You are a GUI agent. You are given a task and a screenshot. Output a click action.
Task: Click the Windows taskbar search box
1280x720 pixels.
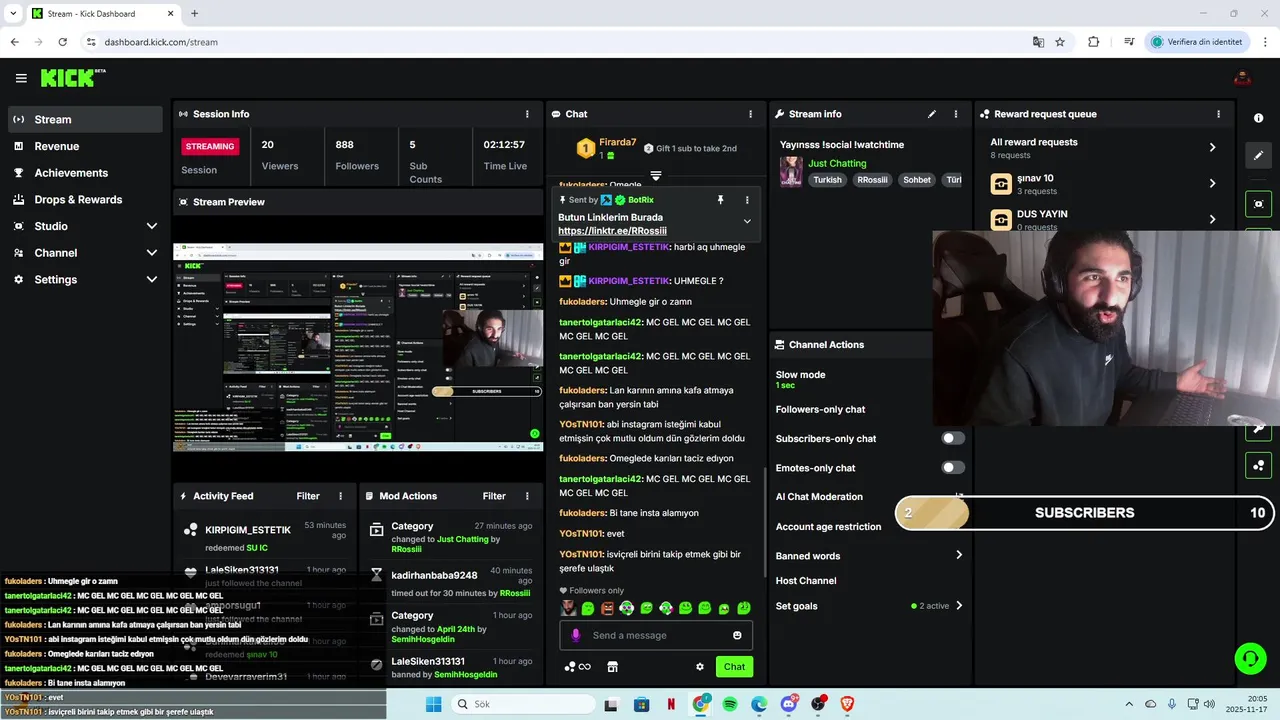[x=524, y=704]
